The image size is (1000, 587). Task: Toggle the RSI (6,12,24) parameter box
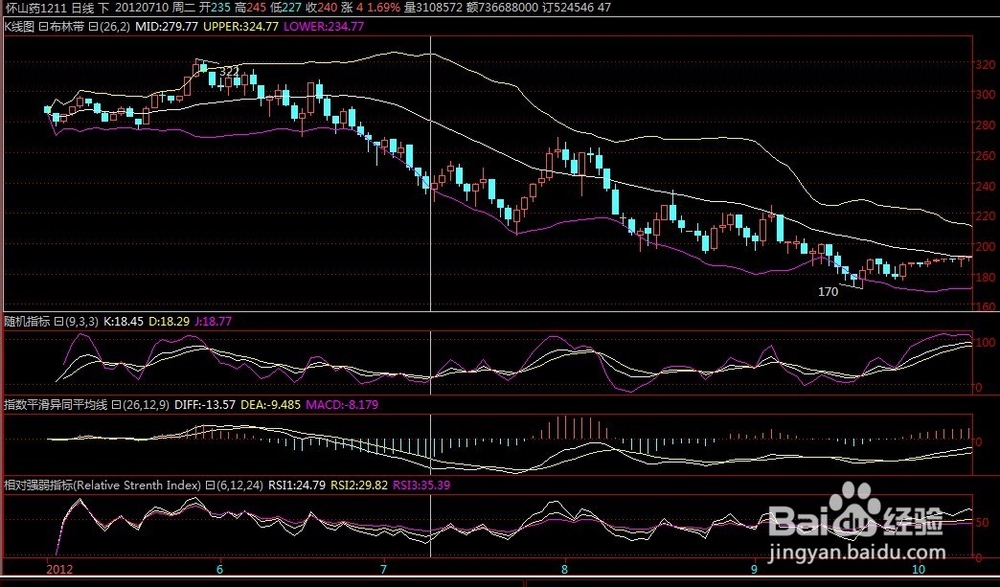pos(210,486)
